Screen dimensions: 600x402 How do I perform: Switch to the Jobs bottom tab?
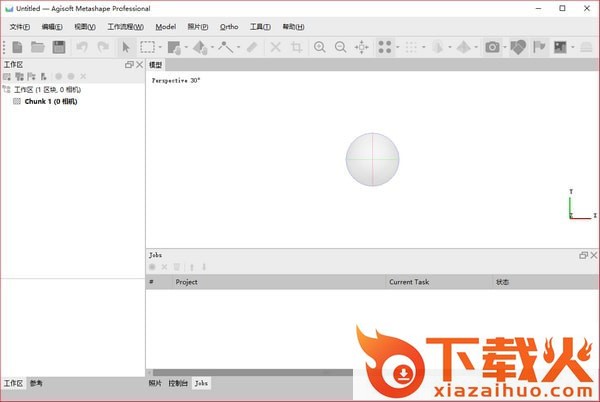pos(201,383)
